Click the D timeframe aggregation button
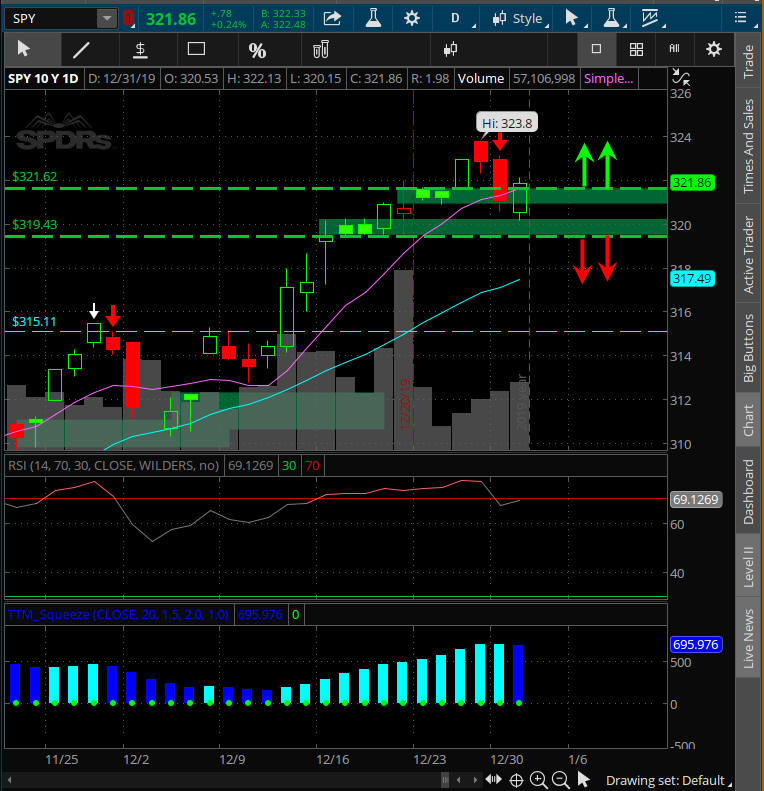The image size is (764, 791). [456, 18]
